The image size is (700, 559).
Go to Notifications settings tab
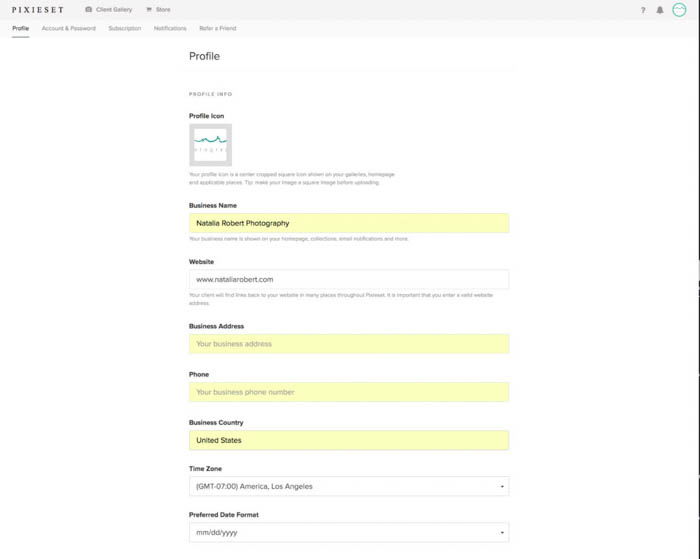click(x=170, y=28)
